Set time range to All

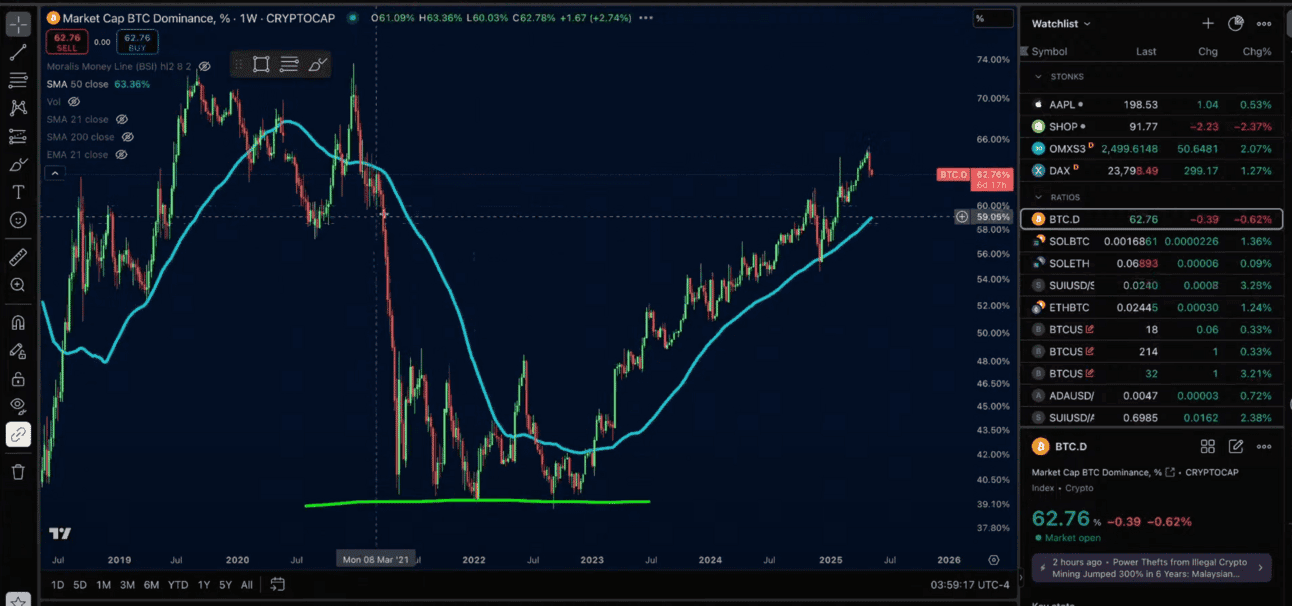(247, 584)
